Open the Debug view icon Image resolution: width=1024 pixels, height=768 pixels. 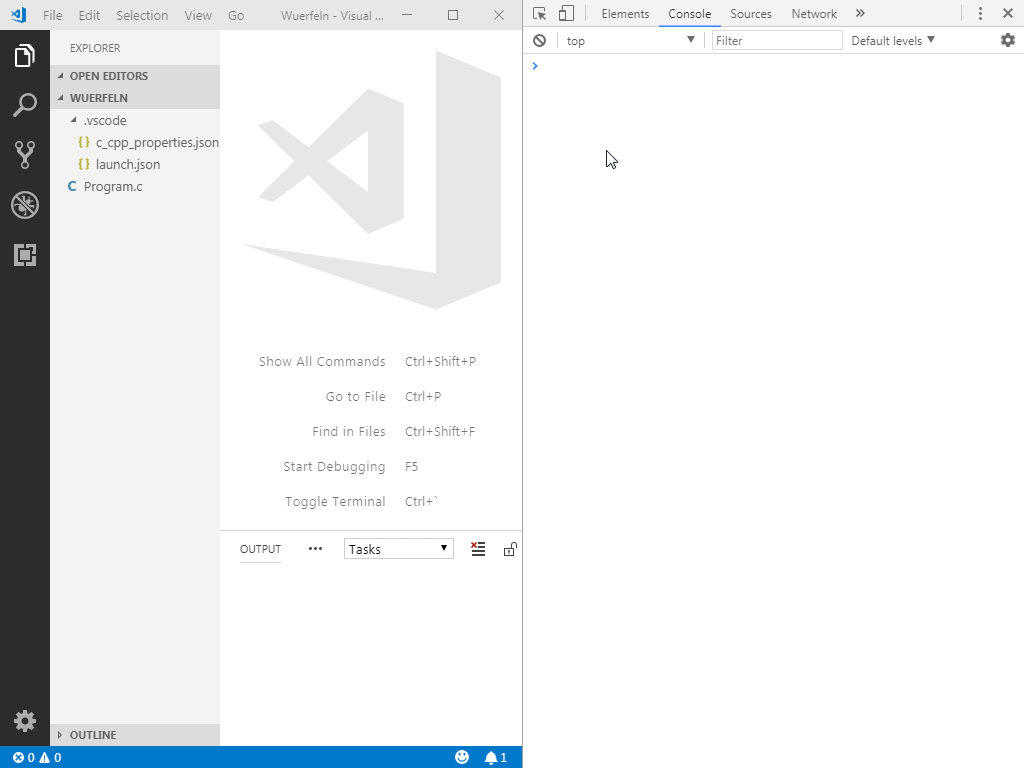tap(24, 205)
